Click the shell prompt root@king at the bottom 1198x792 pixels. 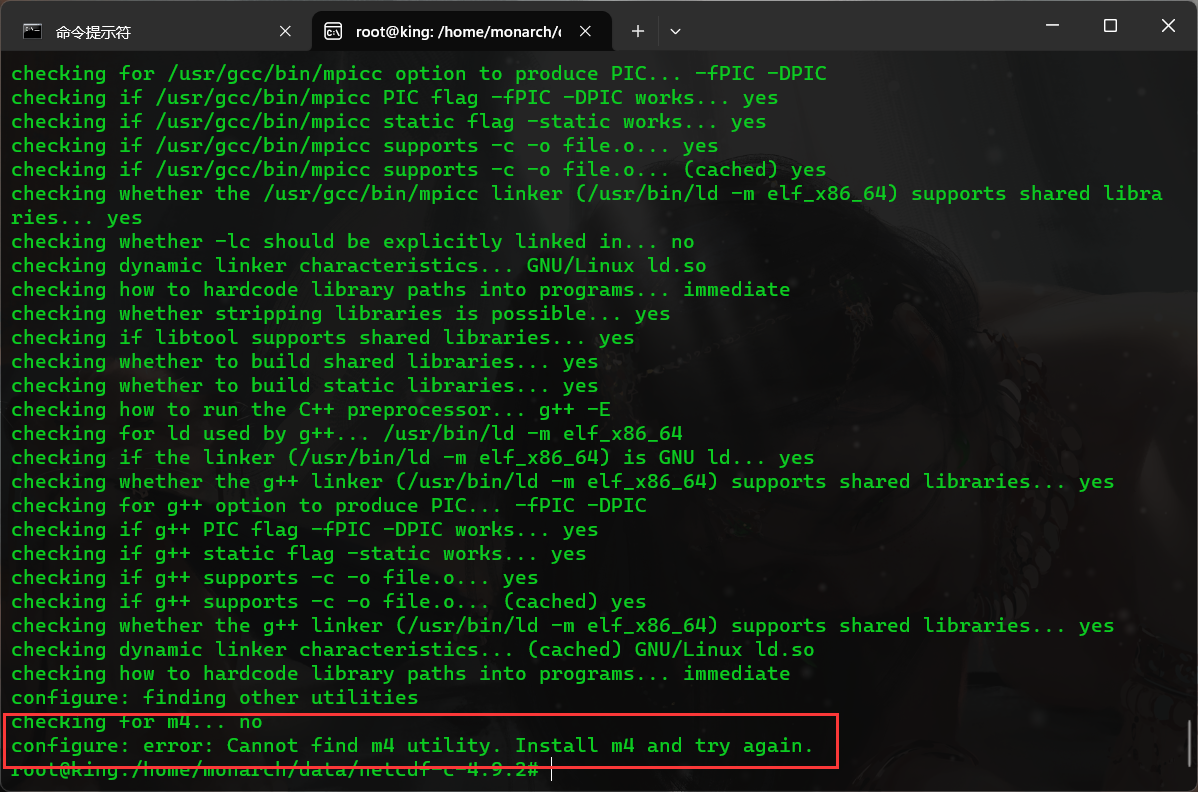pos(275,770)
